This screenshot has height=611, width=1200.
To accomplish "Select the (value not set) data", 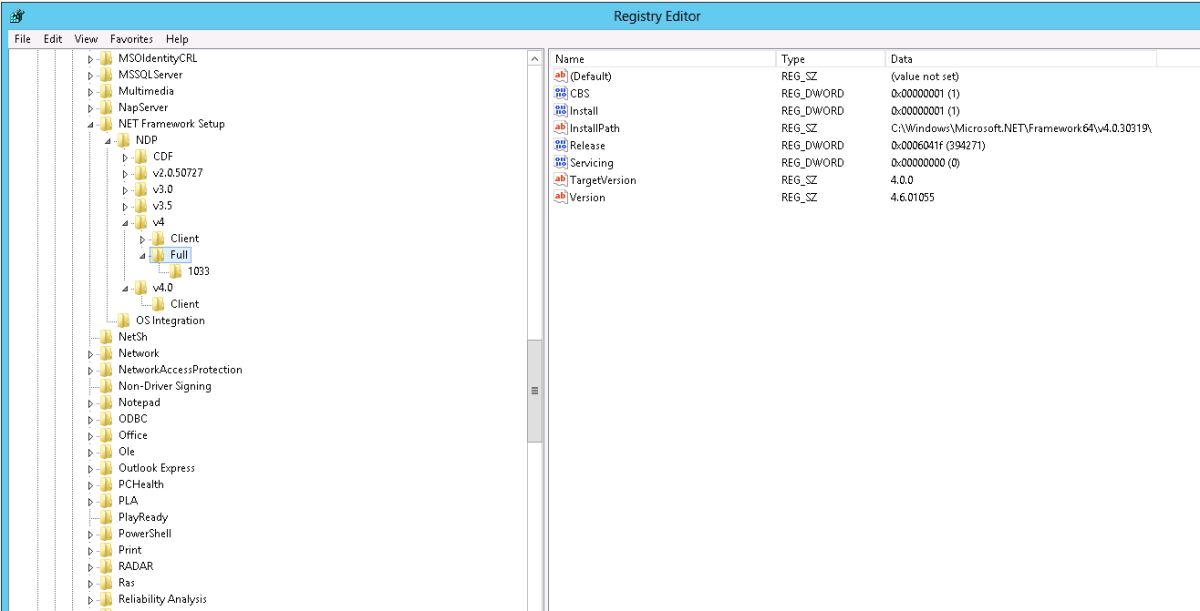I will tap(924, 76).
